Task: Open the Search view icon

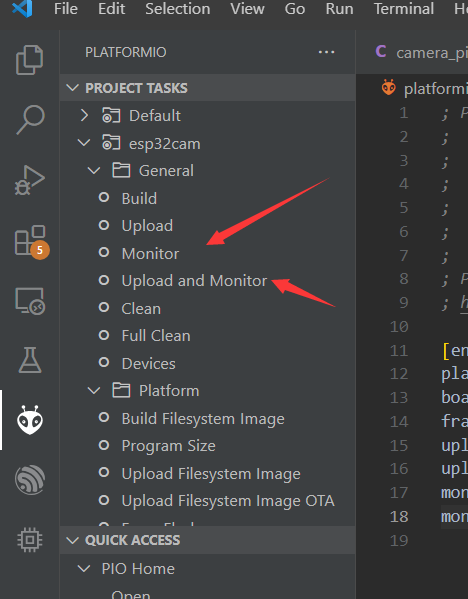Action: tap(30, 120)
